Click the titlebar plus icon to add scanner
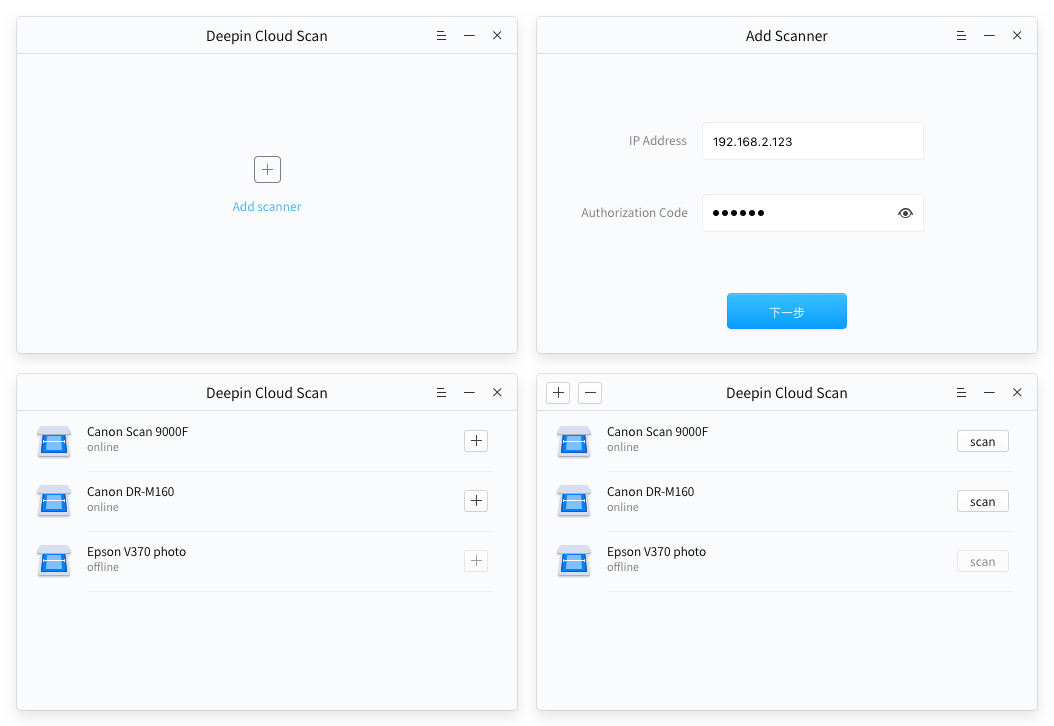Viewport: 1054px width, 726px height. click(x=557, y=392)
